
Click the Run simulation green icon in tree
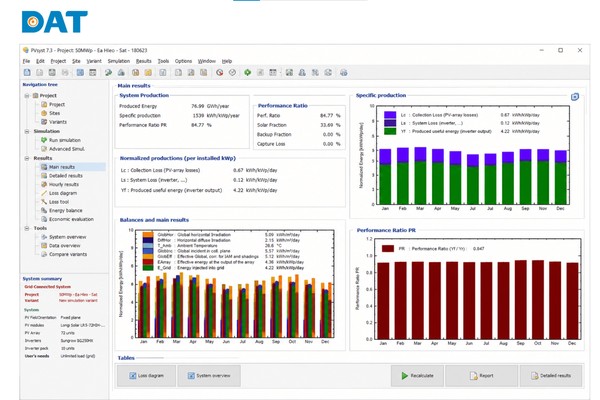pos(44,140)
